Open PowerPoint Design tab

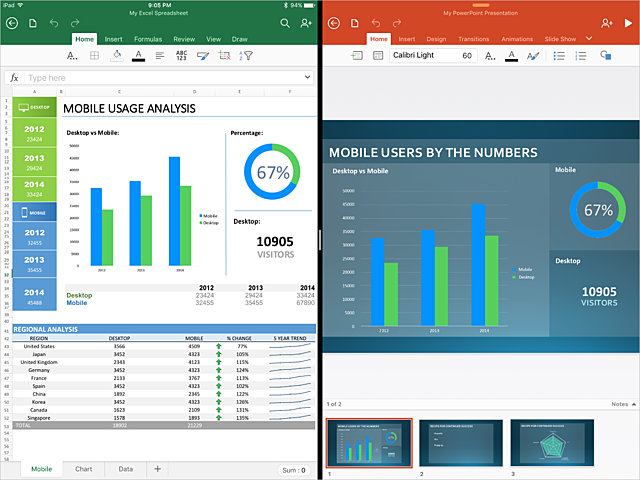tap(436, 39)
